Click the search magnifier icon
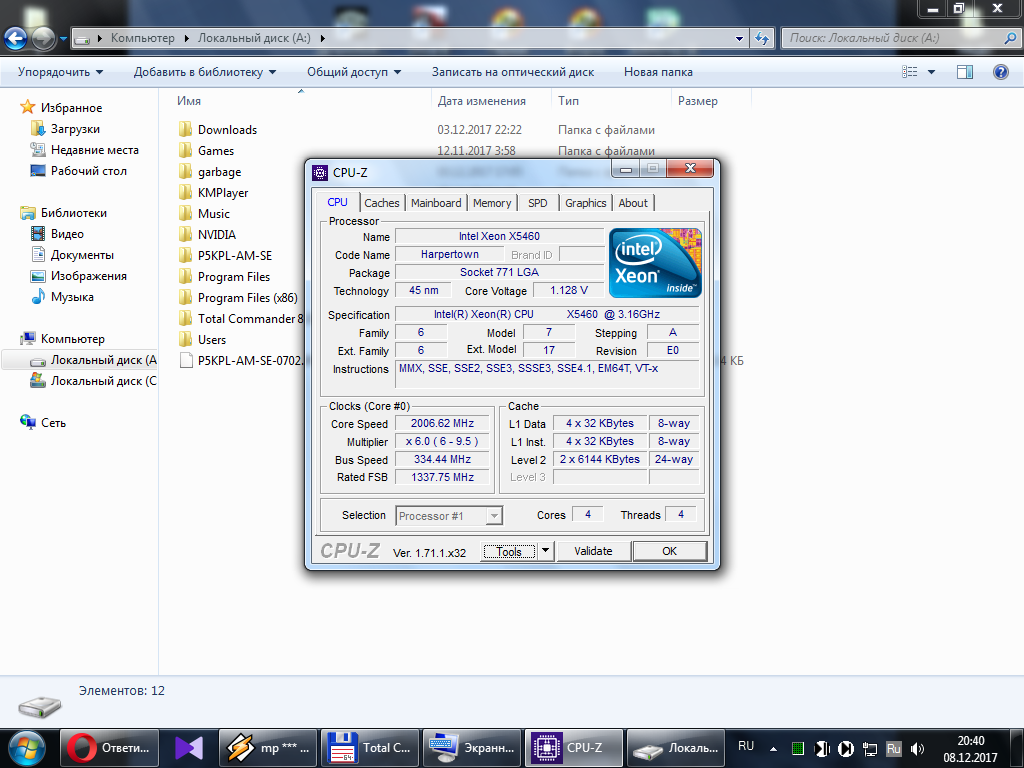Viewport: 1024px width, 768px height. point(1010,39)
